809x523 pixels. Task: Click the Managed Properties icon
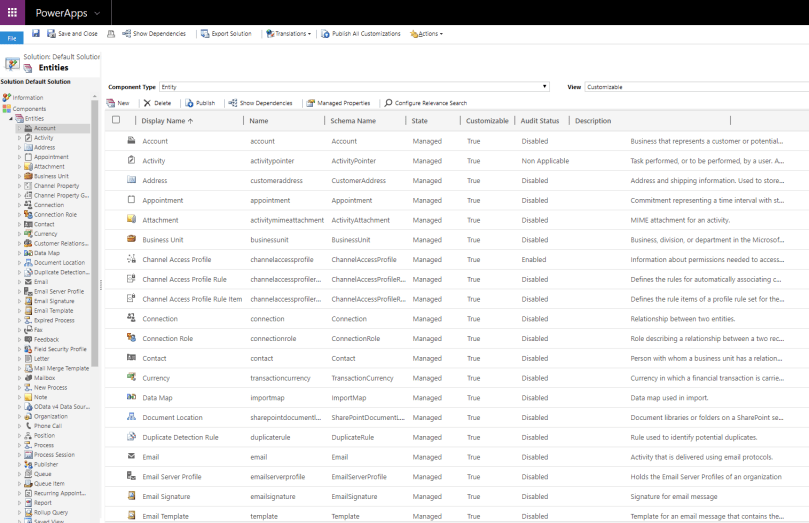click(x=311, y=103)
